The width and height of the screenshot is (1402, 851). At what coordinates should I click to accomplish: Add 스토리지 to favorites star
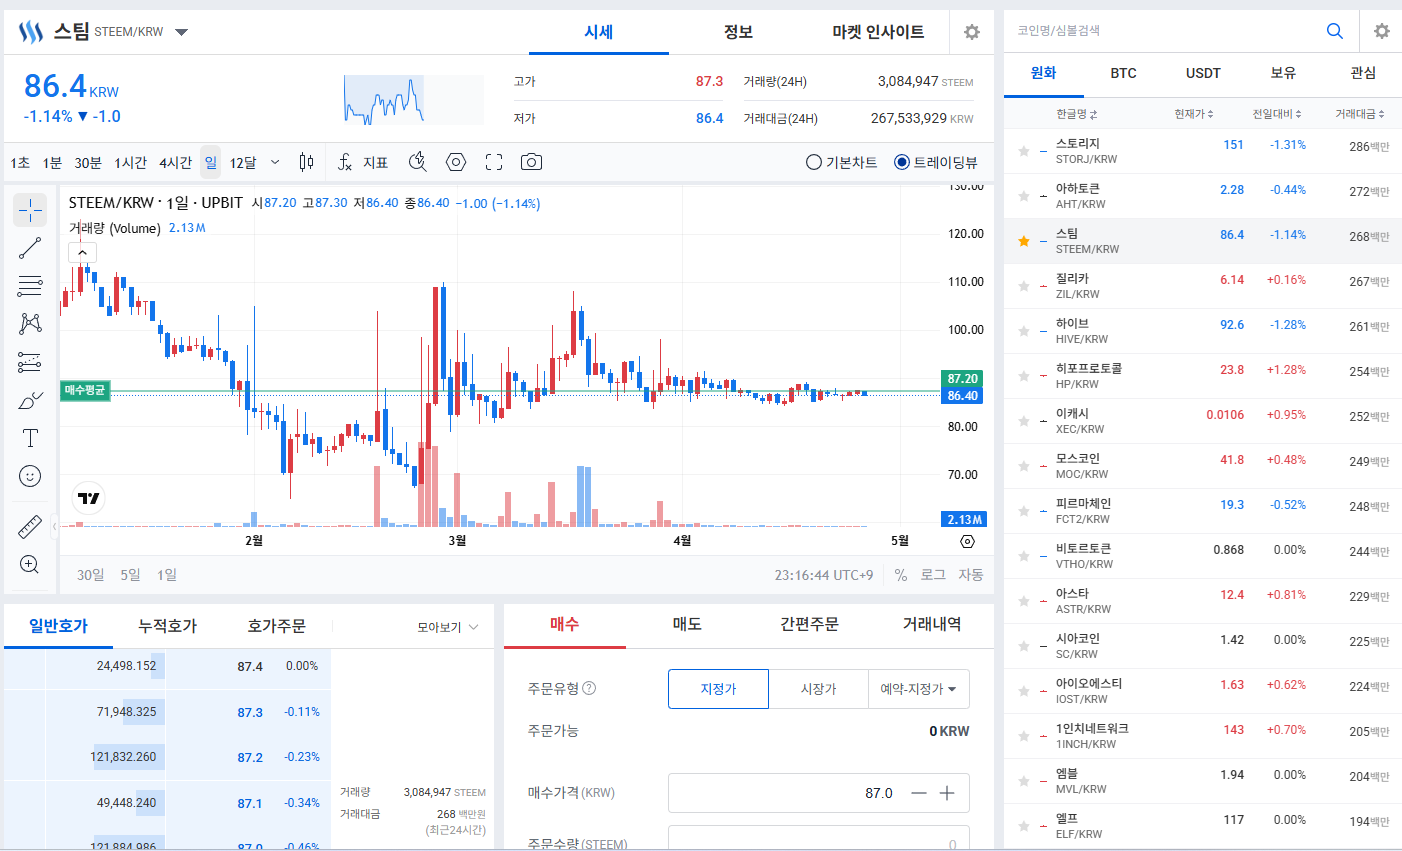point(1024,151)
